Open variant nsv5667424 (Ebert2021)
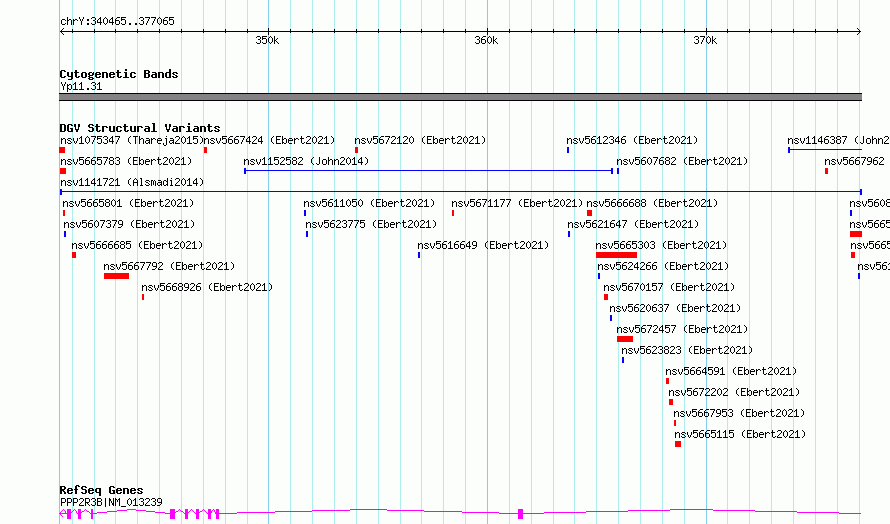The height and width of the screenshot is (524, 890). coord(270,140)
